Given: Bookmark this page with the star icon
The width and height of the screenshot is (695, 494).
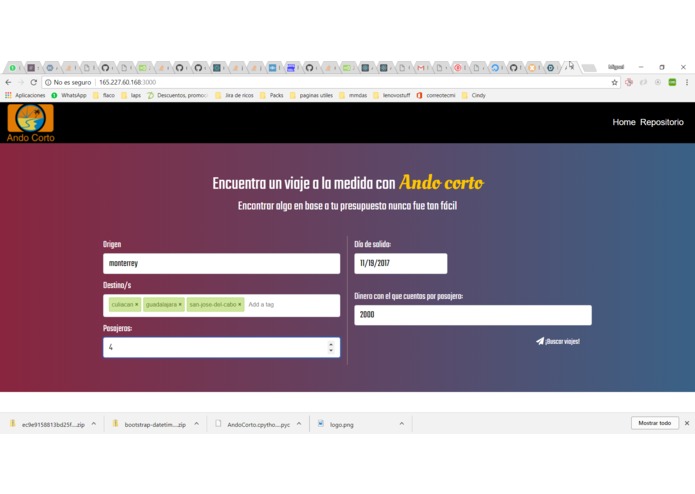Looking at the screenshot, I should pyautogui.click(x=614, y=82).
